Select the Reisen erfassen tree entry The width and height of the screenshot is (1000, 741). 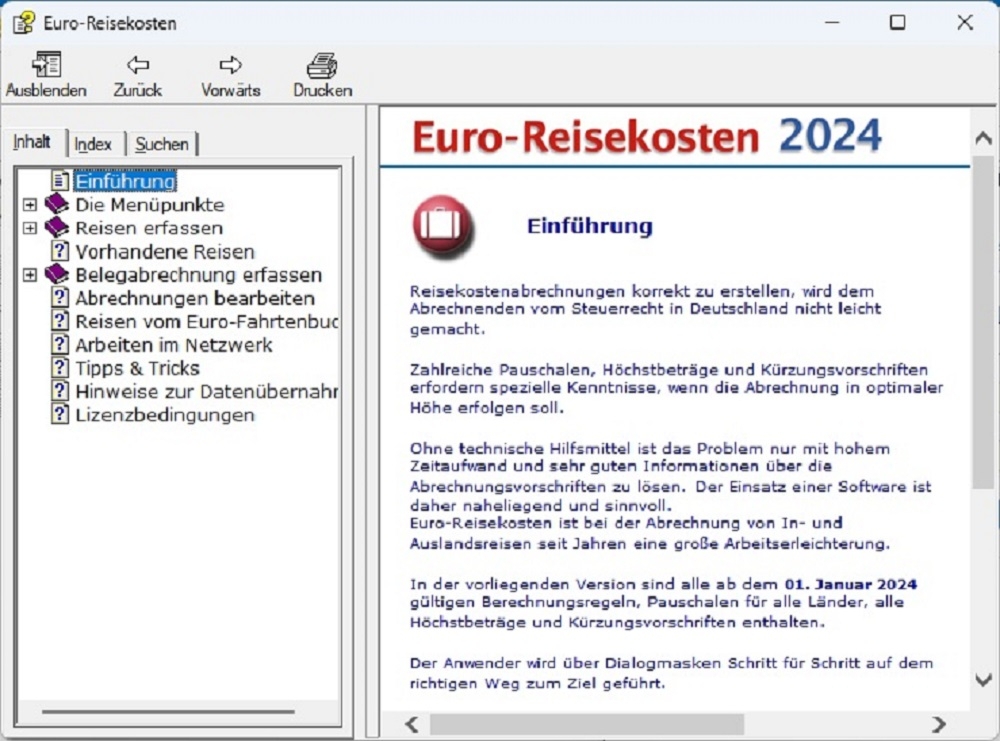pyautogui.click(x=149, y=228)
